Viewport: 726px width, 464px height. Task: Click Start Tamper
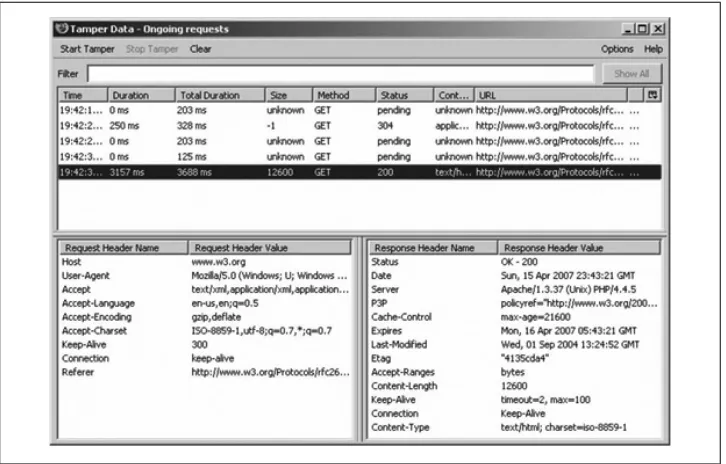pyautogui.click(x=87, y=49)
